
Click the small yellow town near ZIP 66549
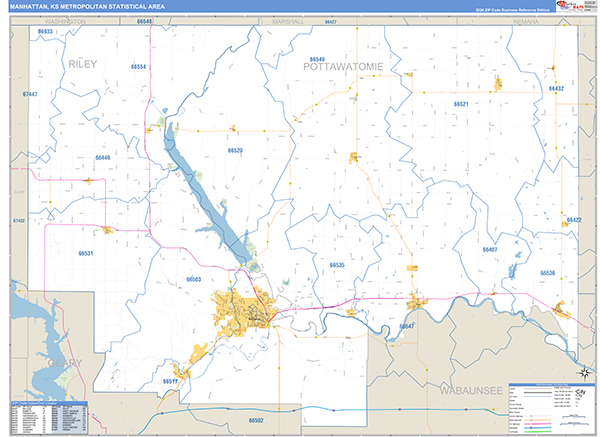tap(354, 157)
